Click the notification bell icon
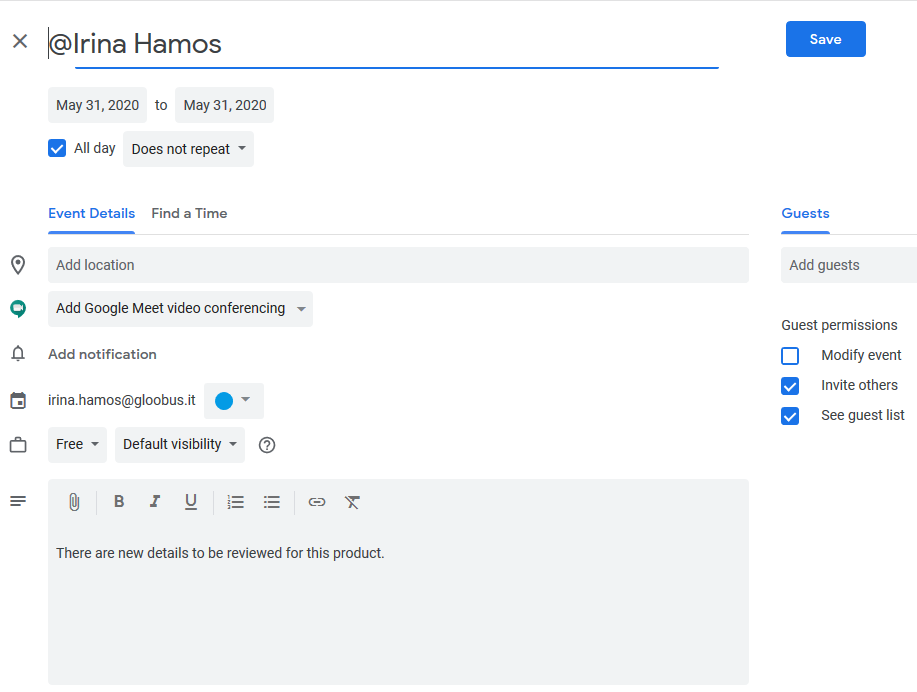The height and width of the screenshot is (692, 917). [x=18, y=354]
